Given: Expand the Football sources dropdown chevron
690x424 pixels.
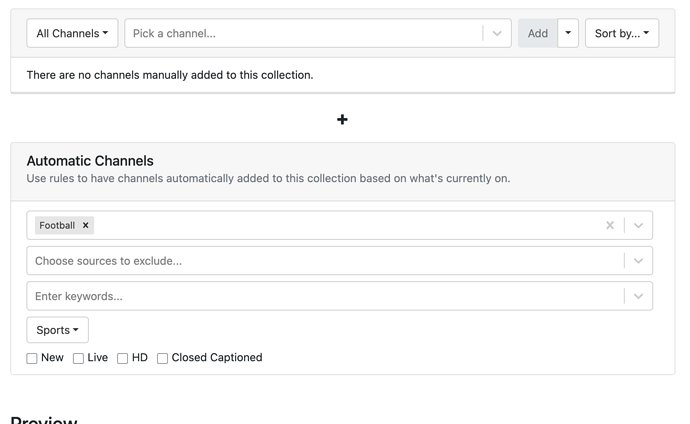Looking at the screenshot, I should [x=638, y=225].
